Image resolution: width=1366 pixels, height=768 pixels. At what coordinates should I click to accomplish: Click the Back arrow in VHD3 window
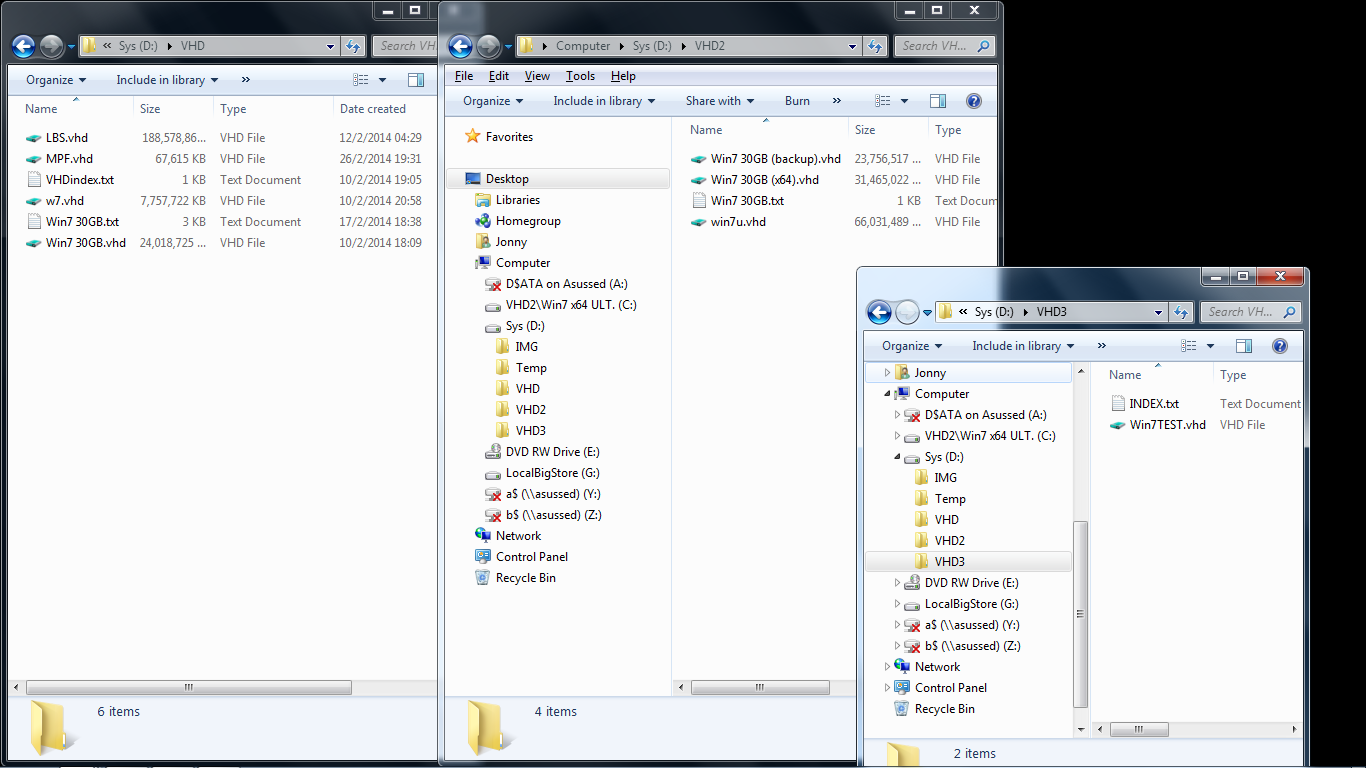pyautogui.click(x=879, y=312)
